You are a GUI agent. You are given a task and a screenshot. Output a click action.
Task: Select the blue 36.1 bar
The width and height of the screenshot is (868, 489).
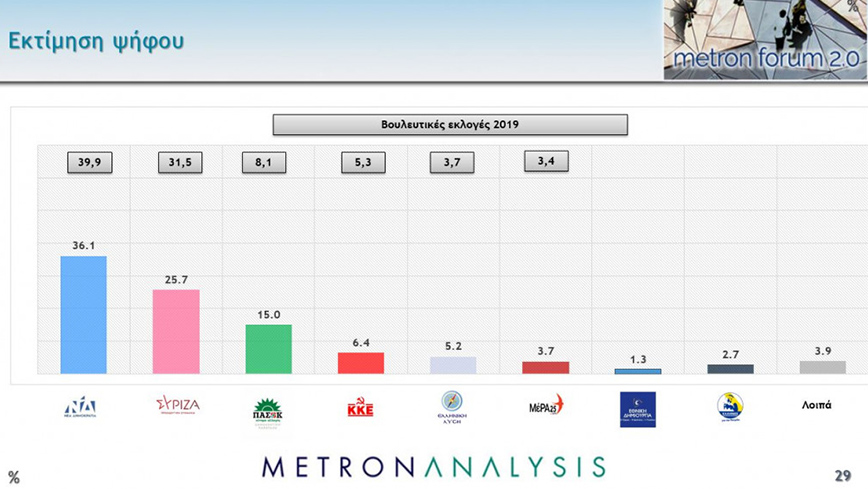[x=84, y=315]
